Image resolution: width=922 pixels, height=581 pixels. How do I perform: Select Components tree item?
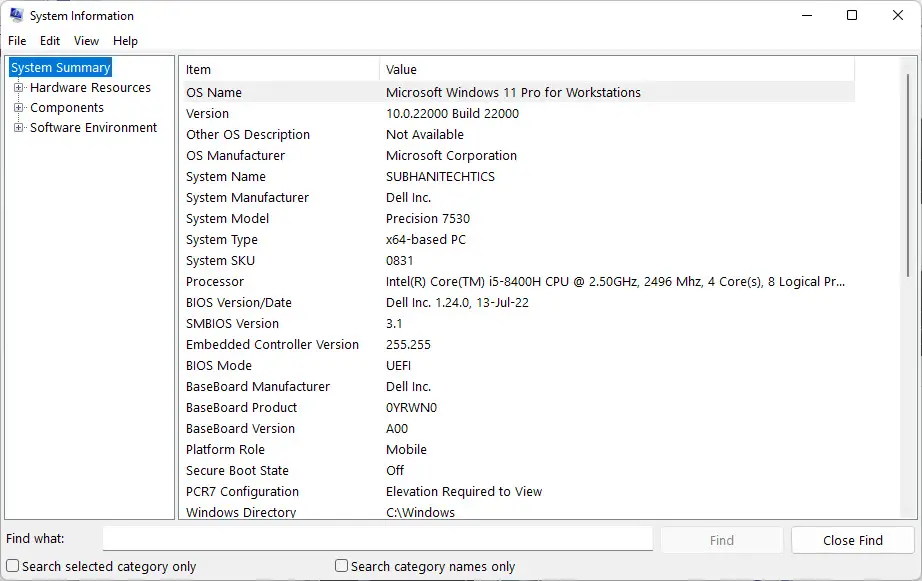click(x=67, y=108)
